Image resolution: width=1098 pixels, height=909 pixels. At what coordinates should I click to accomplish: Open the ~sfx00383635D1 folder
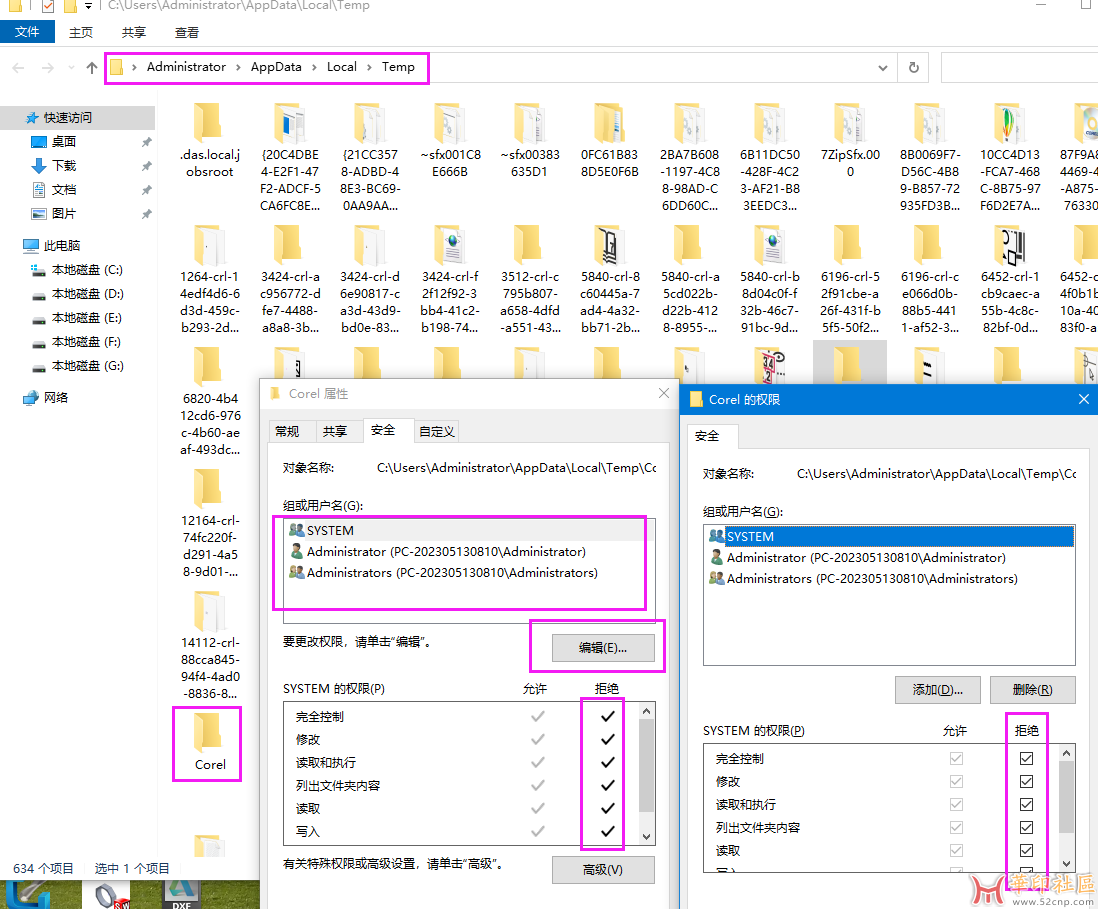coord(529,141)
